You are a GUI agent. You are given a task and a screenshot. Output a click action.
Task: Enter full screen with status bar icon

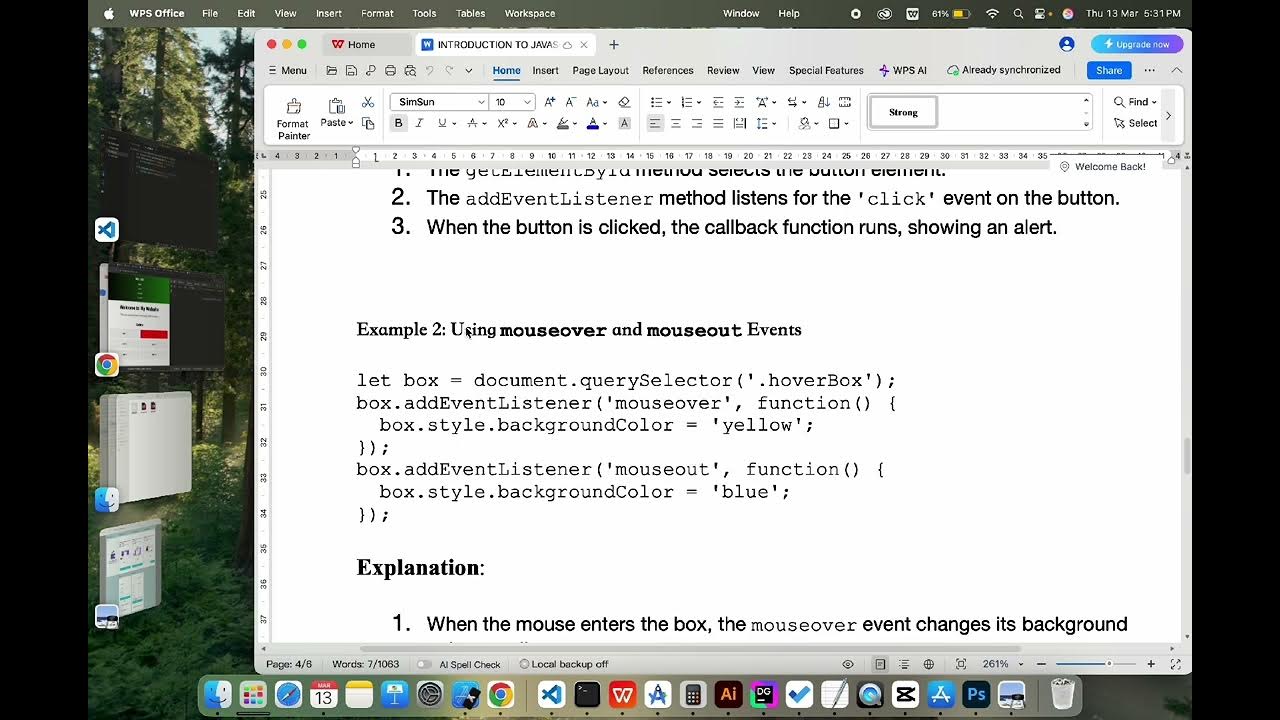(x=1176, y=664)
